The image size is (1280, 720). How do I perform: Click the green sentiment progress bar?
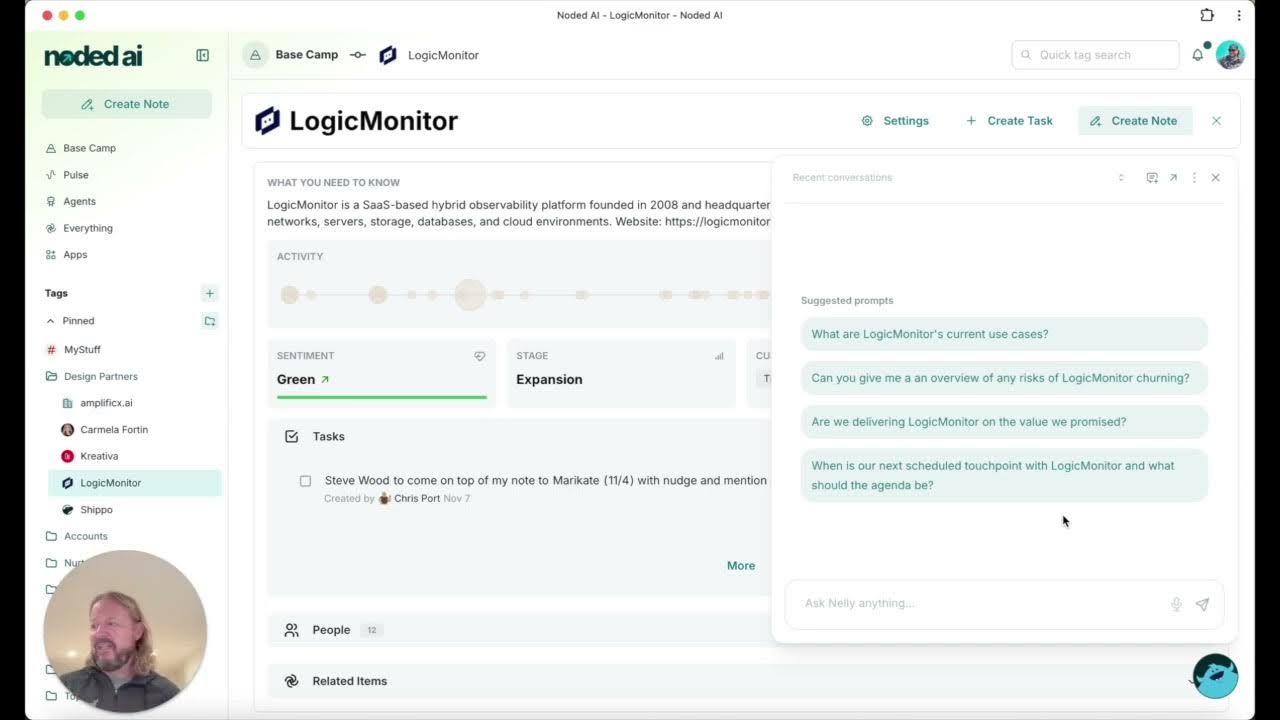click(382, 397)
